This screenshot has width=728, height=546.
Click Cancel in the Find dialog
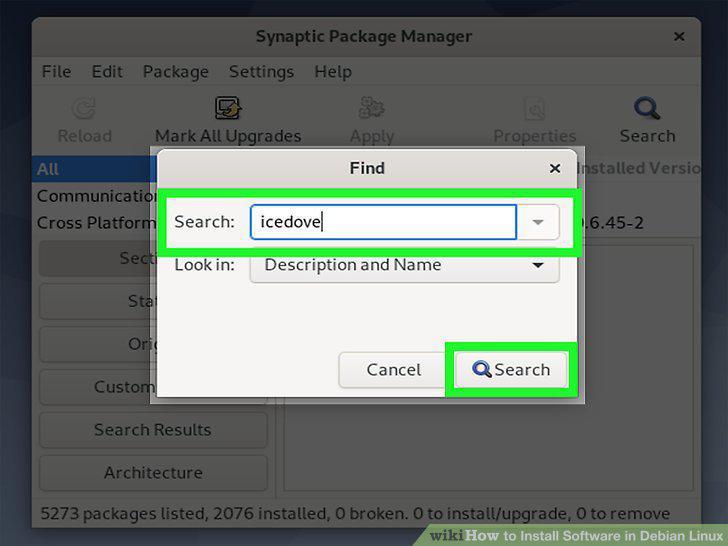[393, 370]
